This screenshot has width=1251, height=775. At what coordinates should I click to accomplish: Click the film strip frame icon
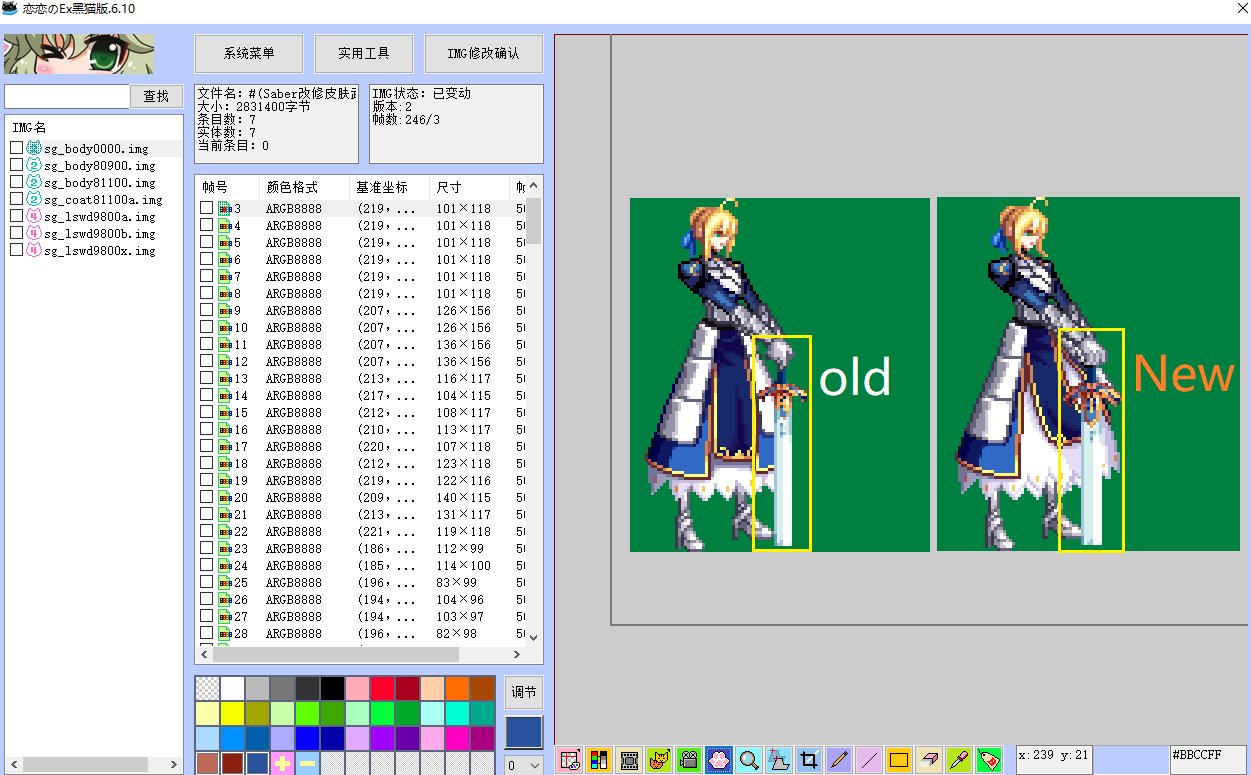pos(629,759)
